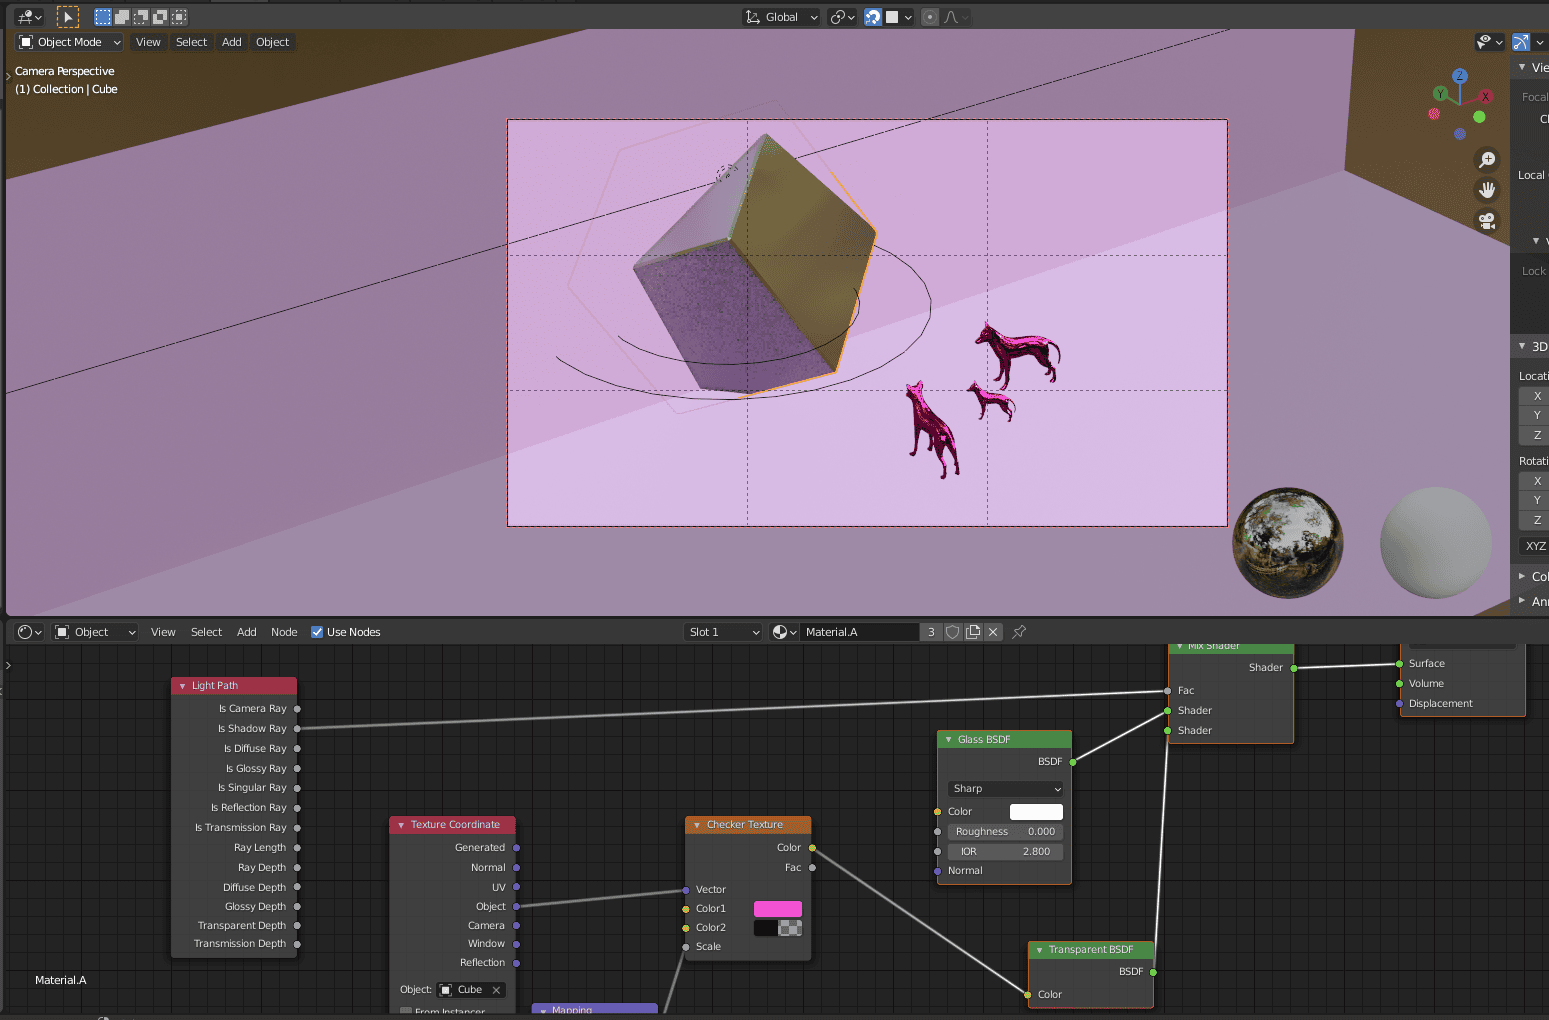Click the Z axis on navigation gizmo
This screenshot has width=1549, height=1020.
pos(1459,76)
